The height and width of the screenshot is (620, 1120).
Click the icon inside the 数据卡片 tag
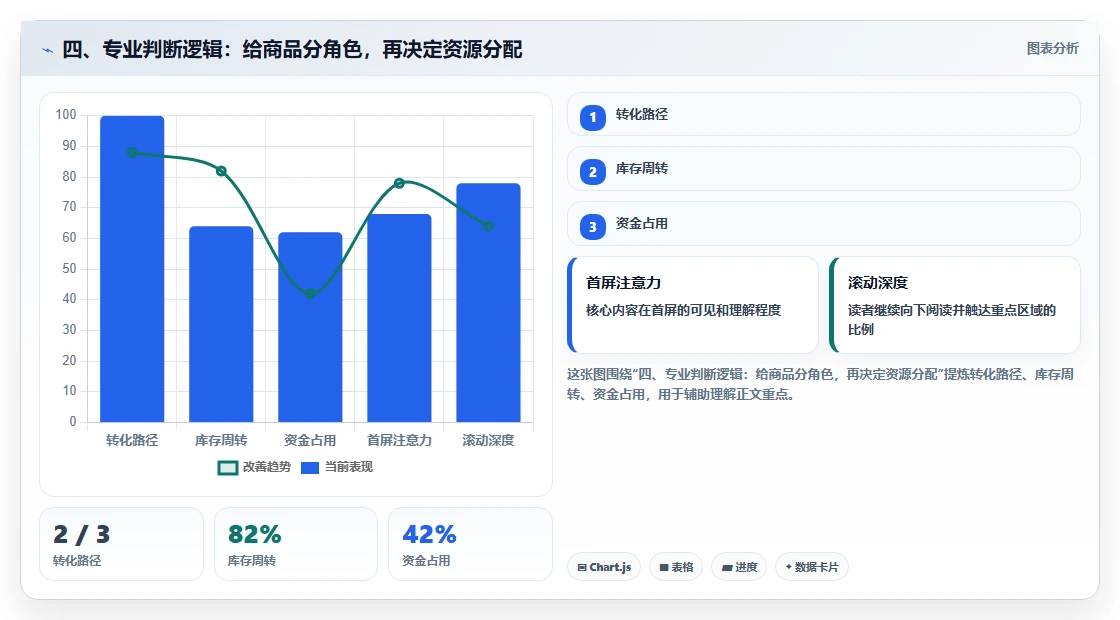coord(789,567)
